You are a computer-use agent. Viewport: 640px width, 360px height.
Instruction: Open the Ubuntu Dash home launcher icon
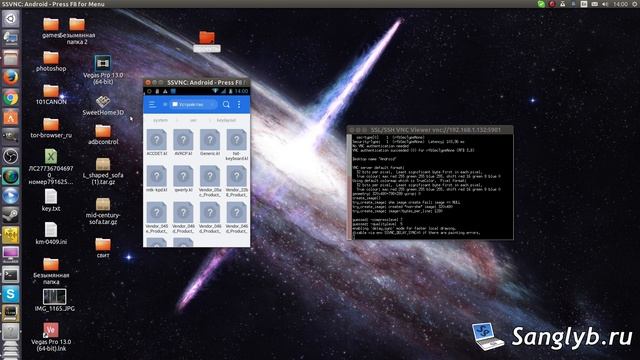[11, 18]
